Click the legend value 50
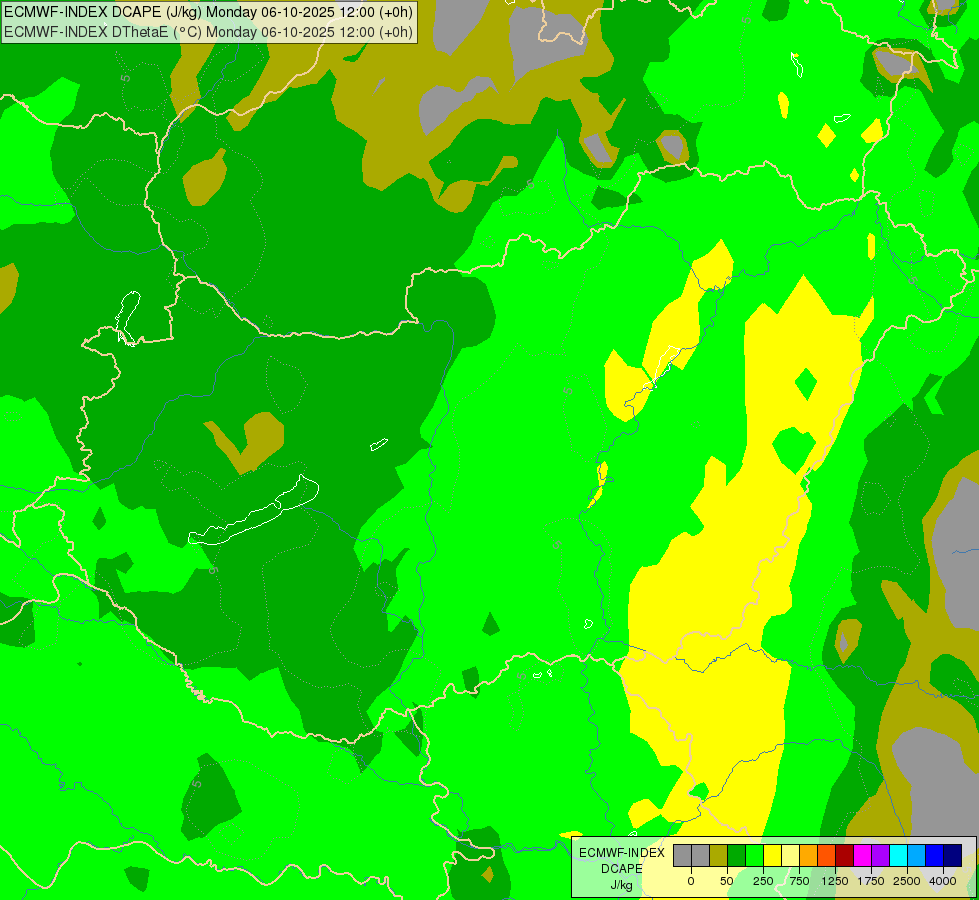This screenshot has width=979, height=900. pos(727,881)
